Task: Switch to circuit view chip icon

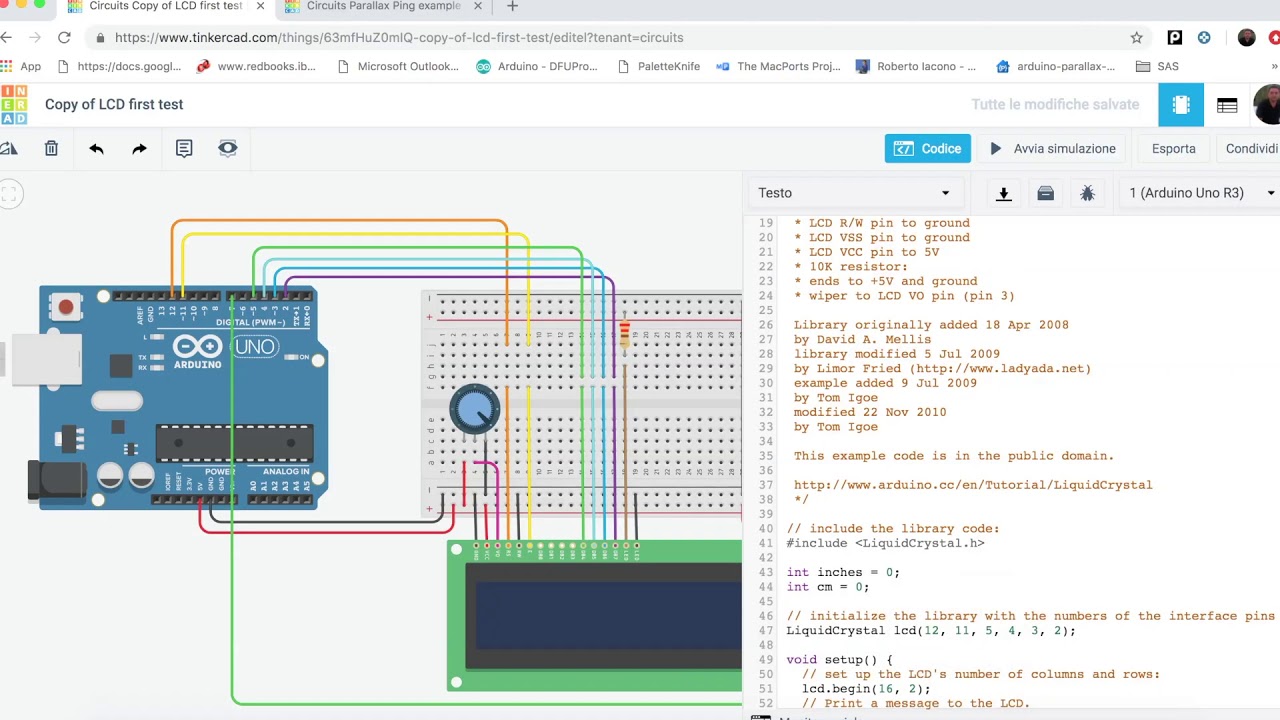Action: click(x=1181, y=104)
